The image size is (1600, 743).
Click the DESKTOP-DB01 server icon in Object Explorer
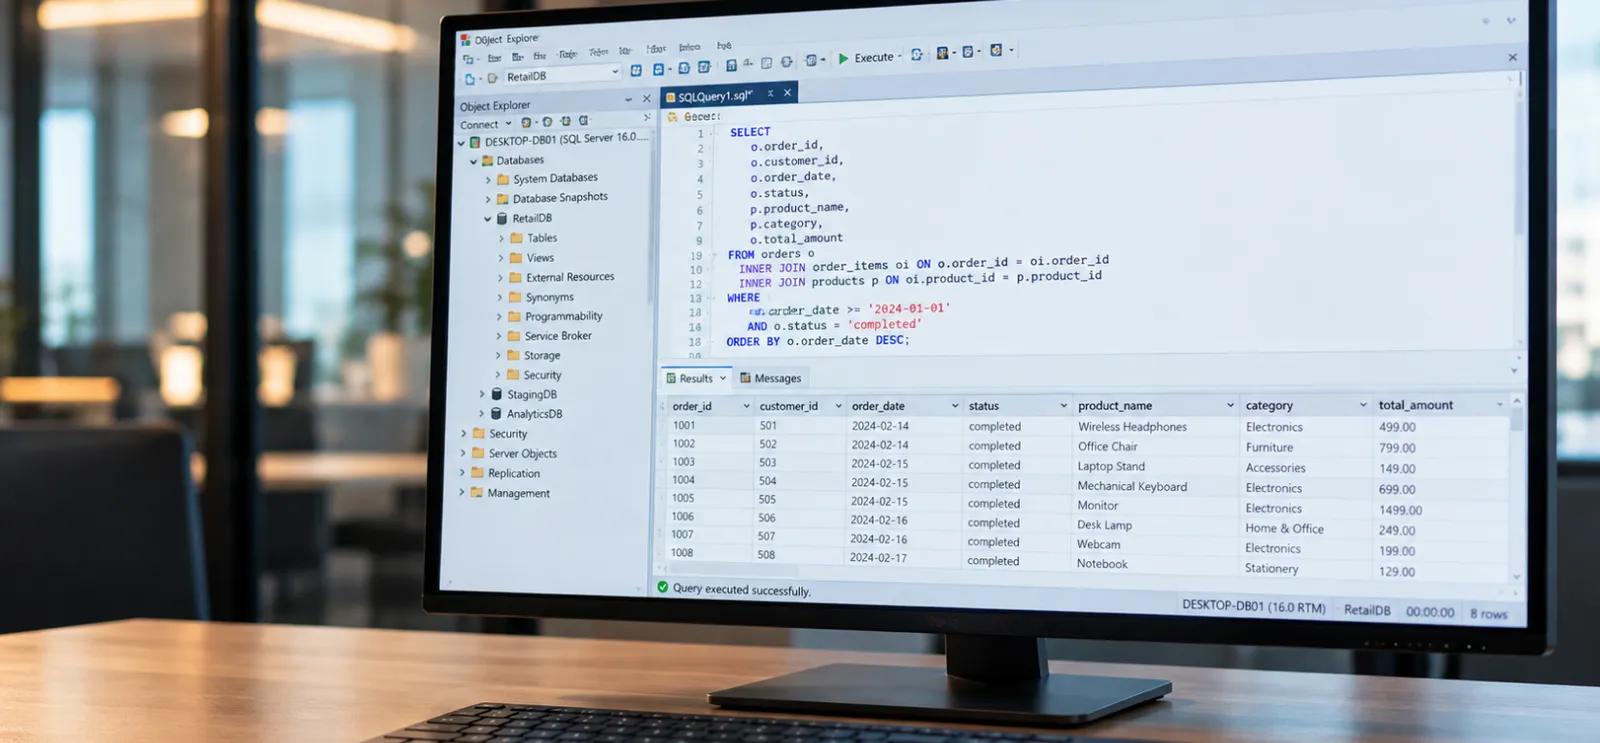click(x=475, y=142)
